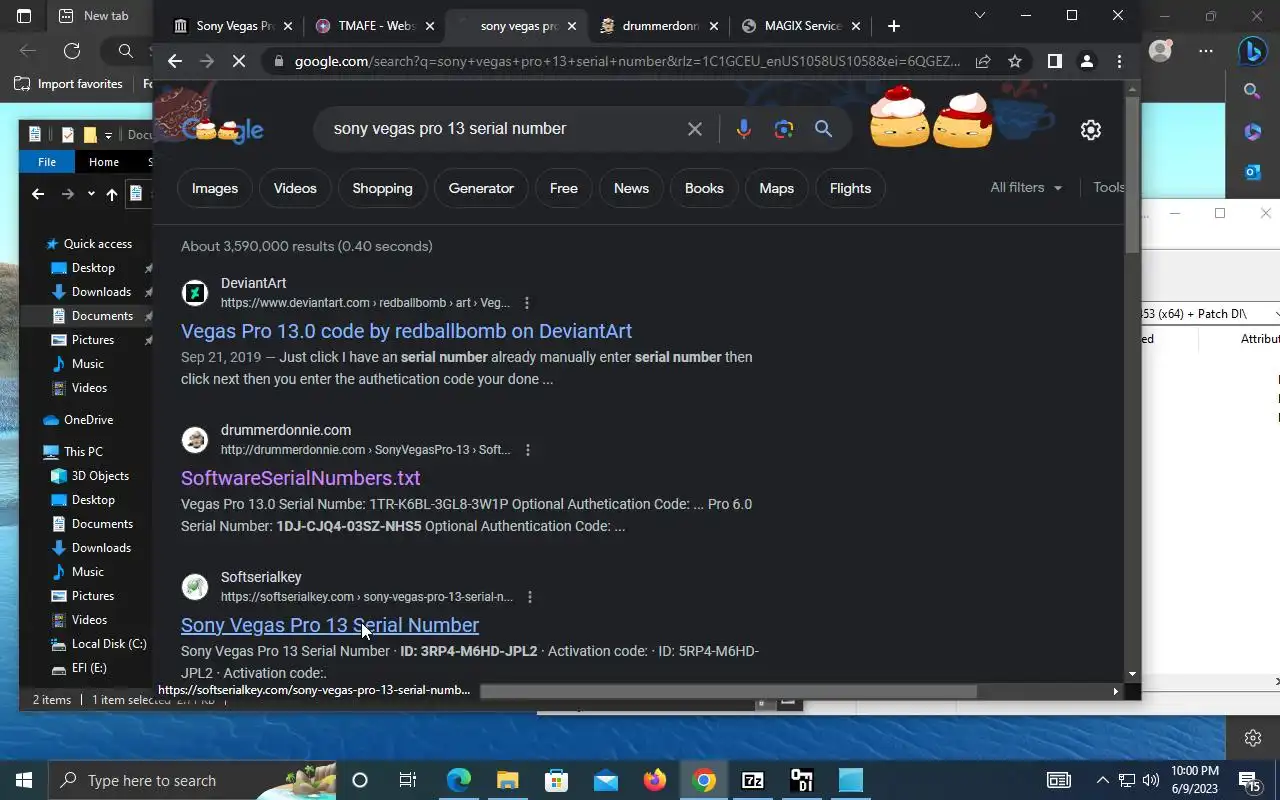Open the Tools button in Google
This screenshot has width=1280, height=800.
[x=1108, y=188]
